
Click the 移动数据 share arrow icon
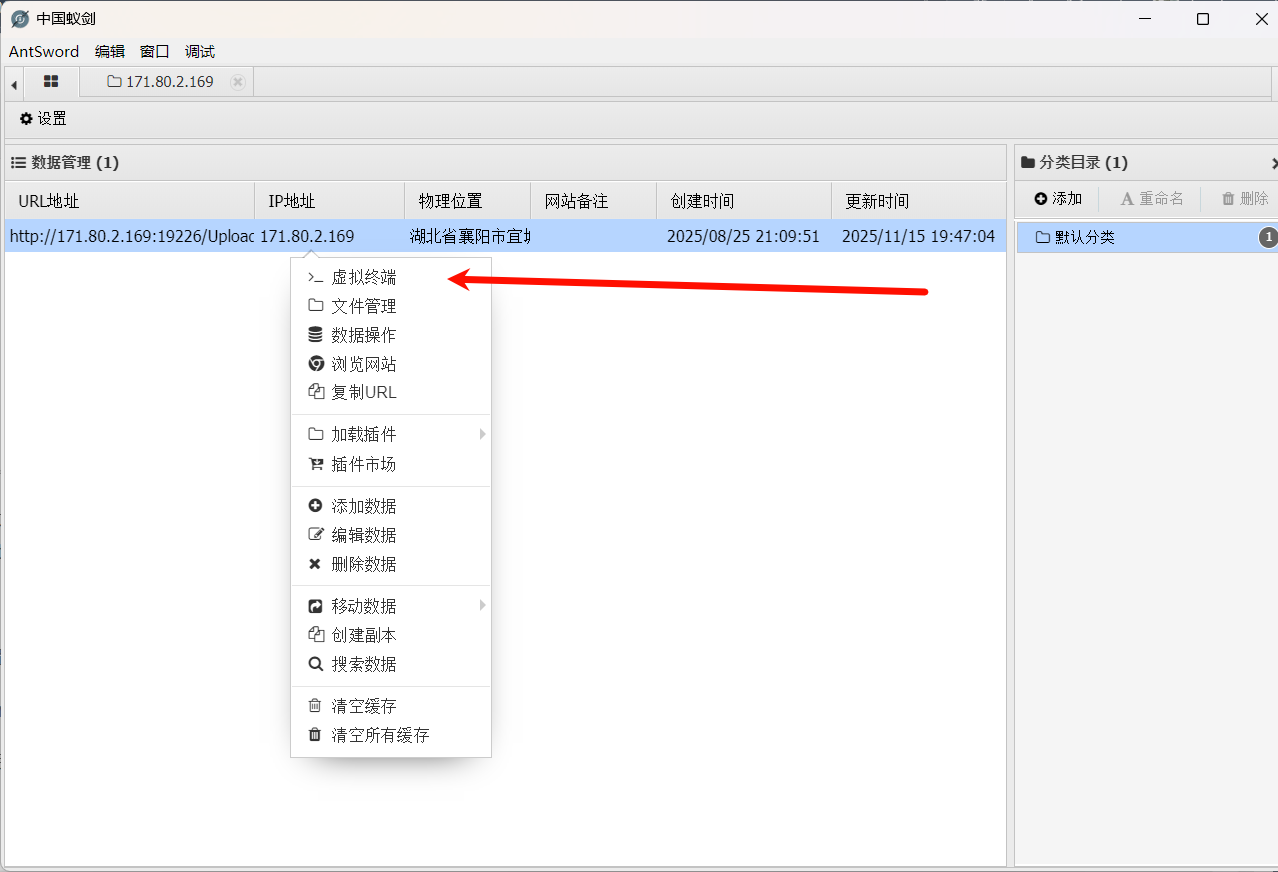coord(315,606)
